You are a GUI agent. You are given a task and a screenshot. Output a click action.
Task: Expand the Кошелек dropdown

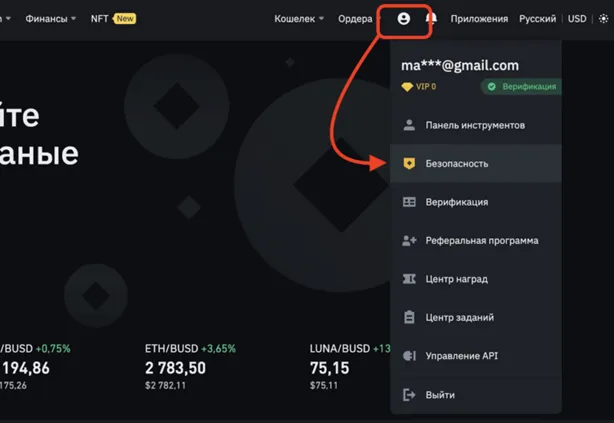coord(299,18)
